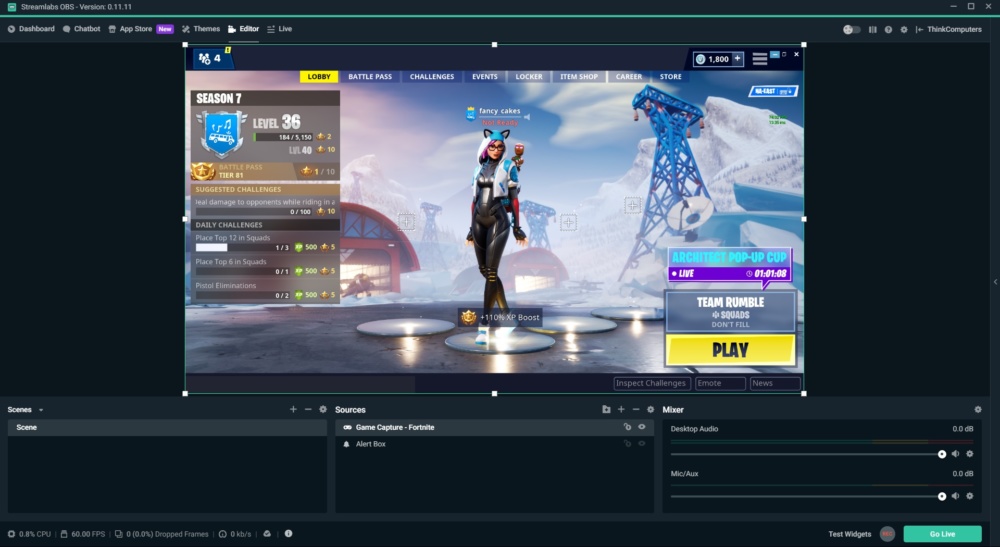Open Mic/Aux settings gear

coord(970,496)
